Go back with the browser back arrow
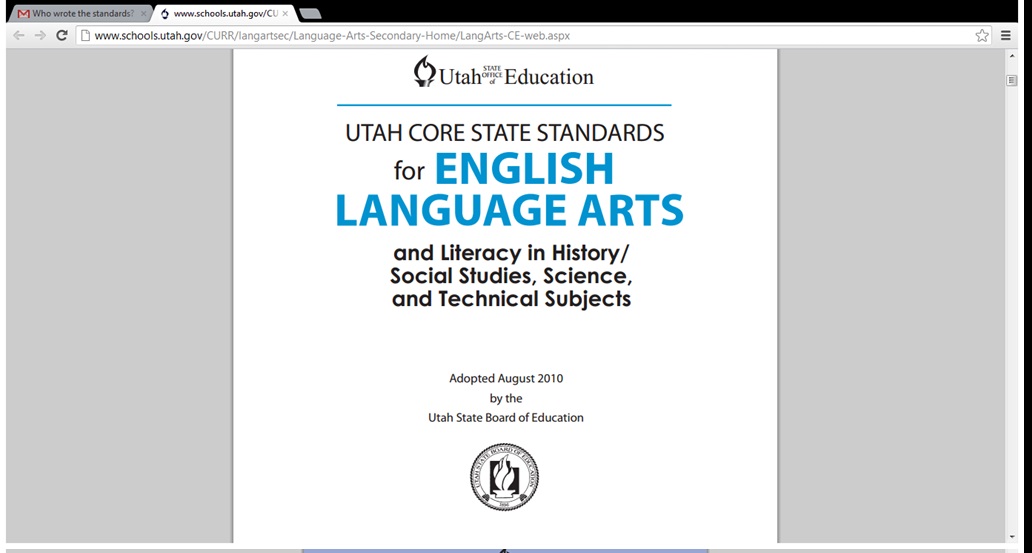Image resolution: width=1032 pixels, height=553 pixels. point(19,36)
